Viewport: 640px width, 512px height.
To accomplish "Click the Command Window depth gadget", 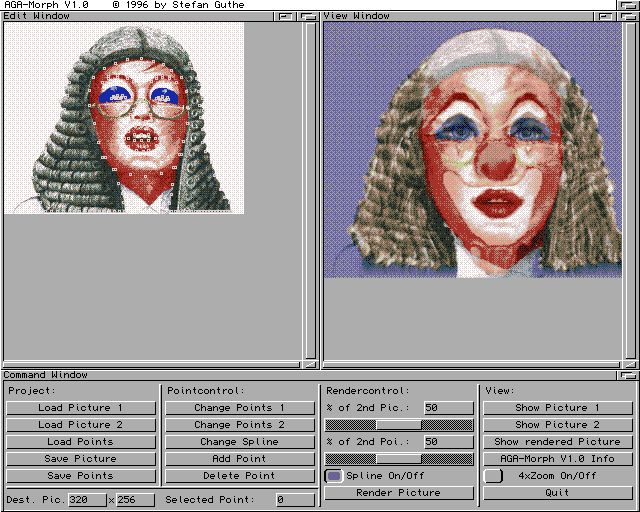I will point(628,375).
